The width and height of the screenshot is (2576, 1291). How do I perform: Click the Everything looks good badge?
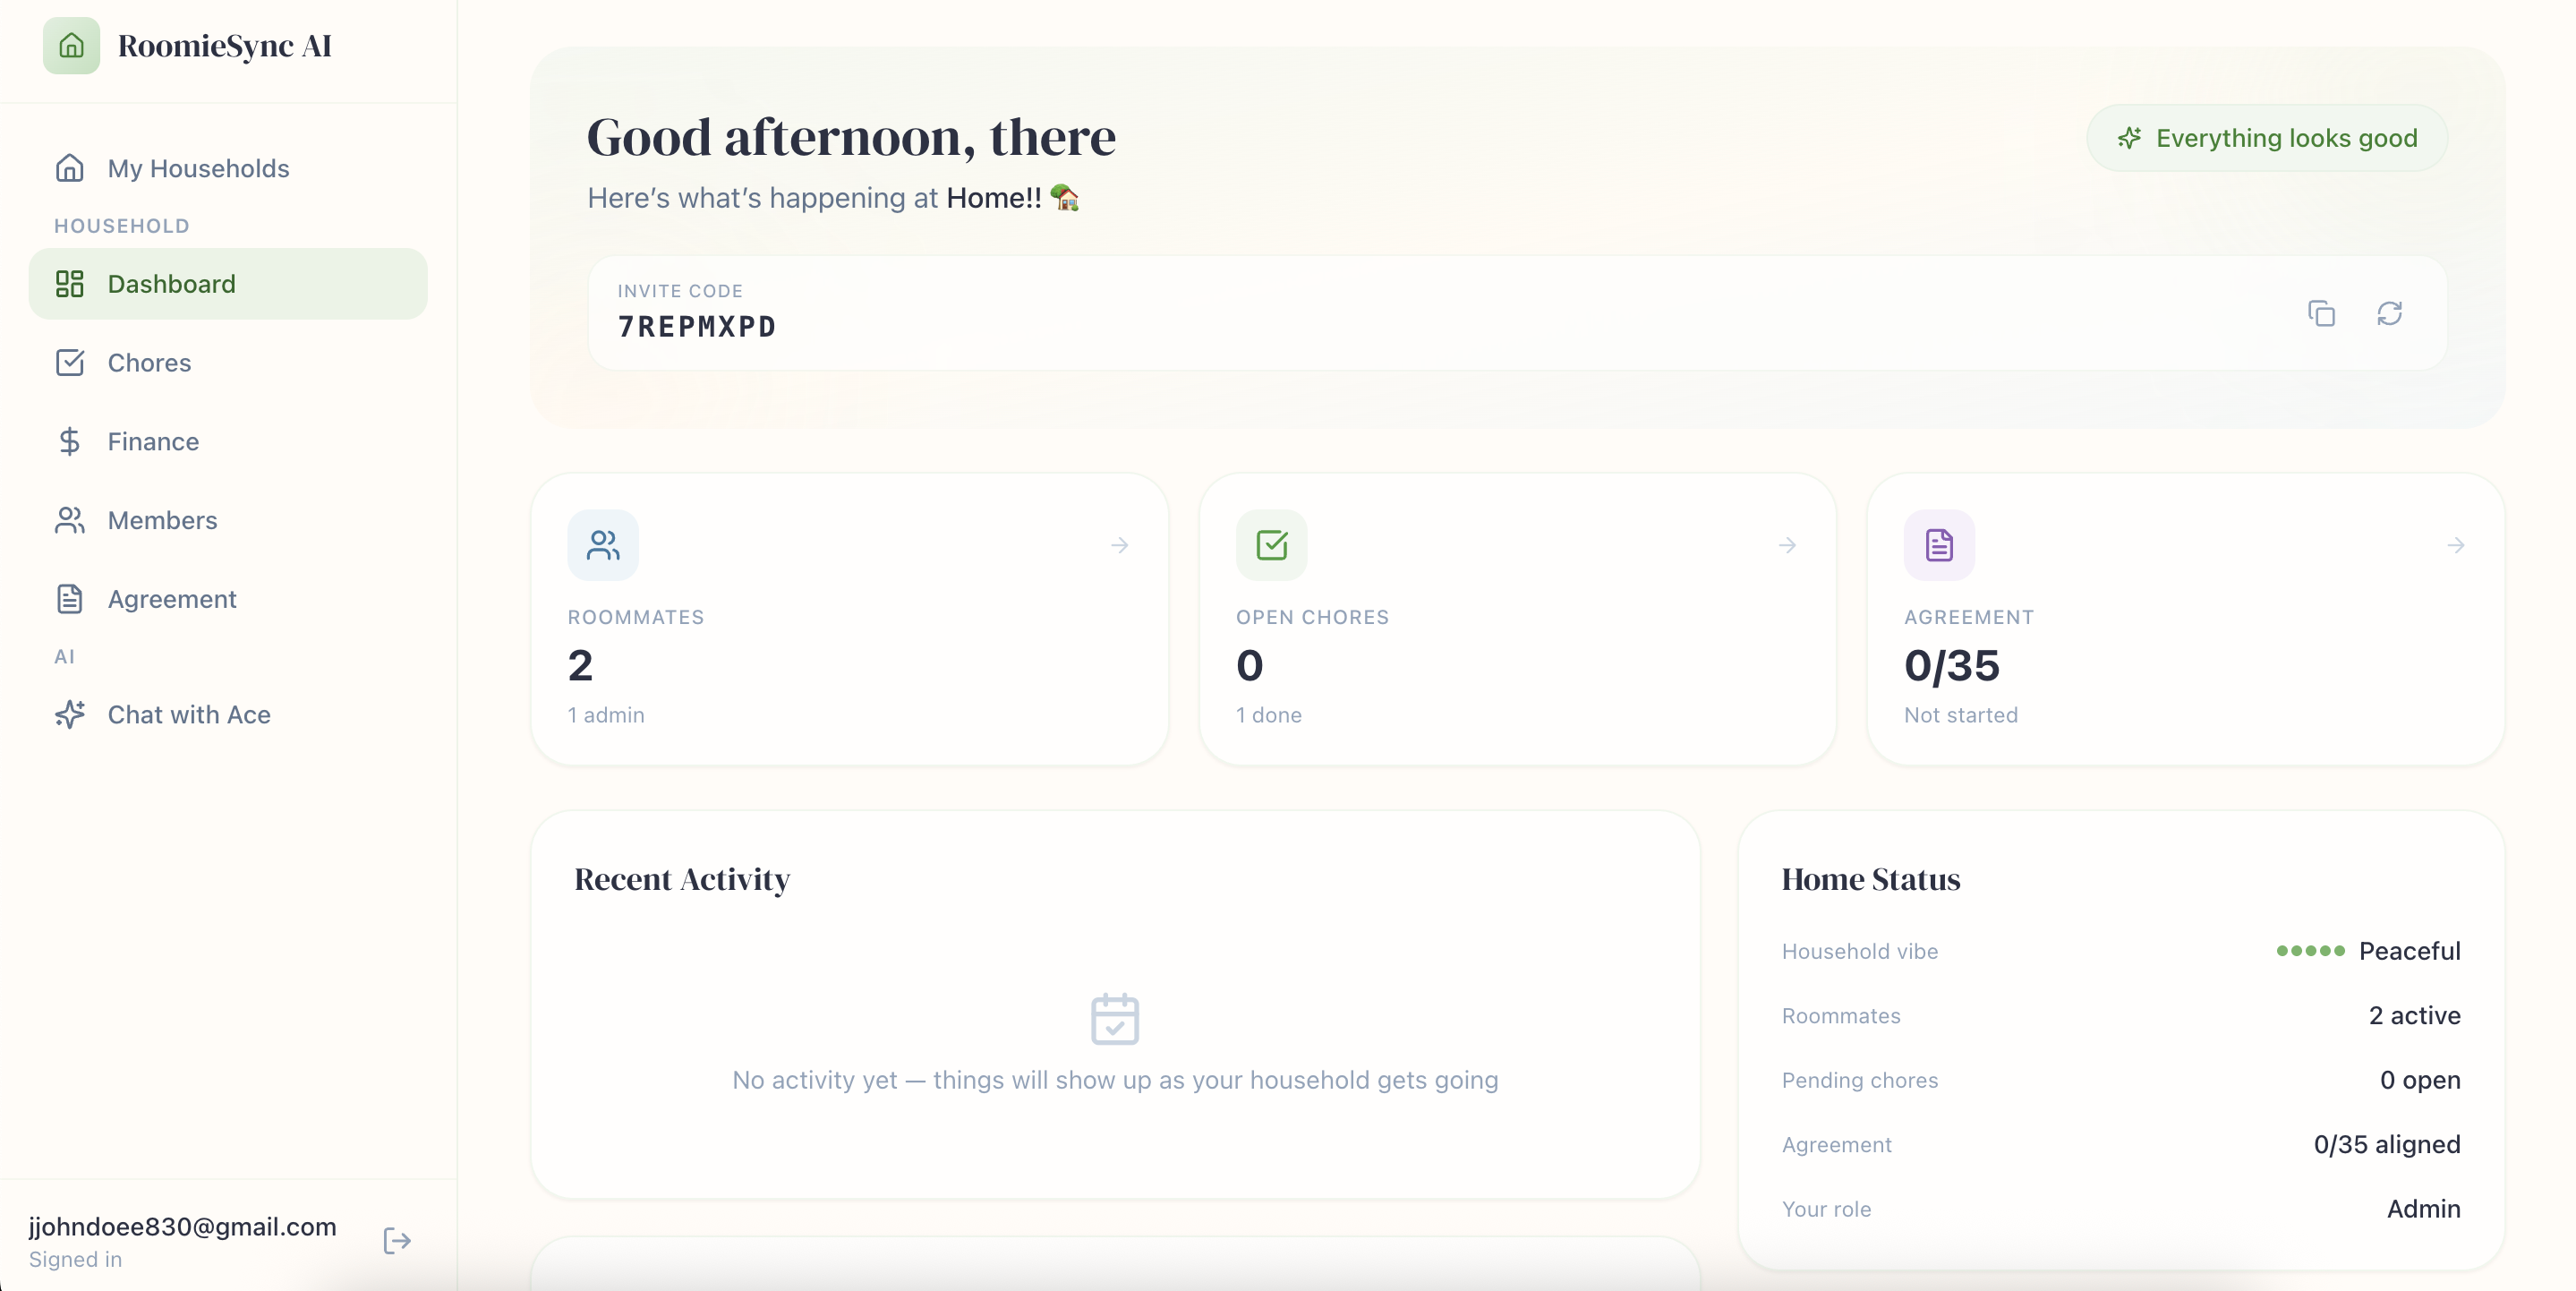(x=2267, y=138)
